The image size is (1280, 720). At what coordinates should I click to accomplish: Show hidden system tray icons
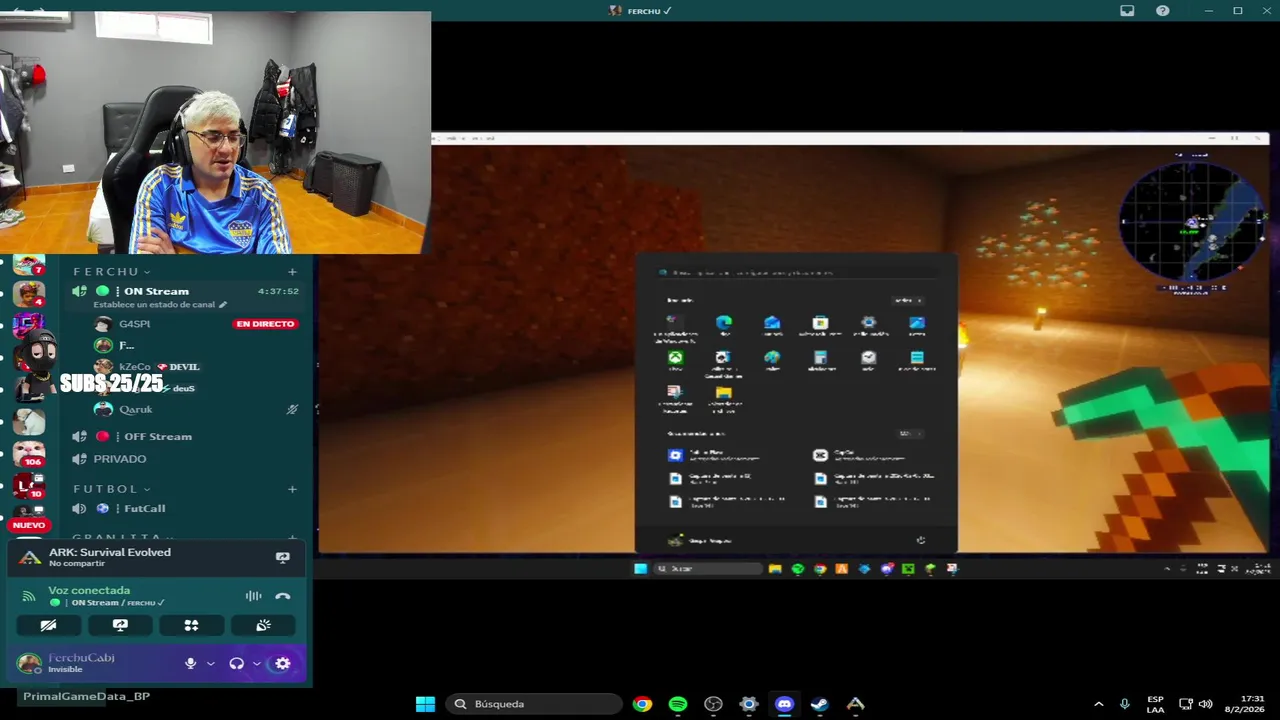pyautogui.click(x=1099, y=704)
